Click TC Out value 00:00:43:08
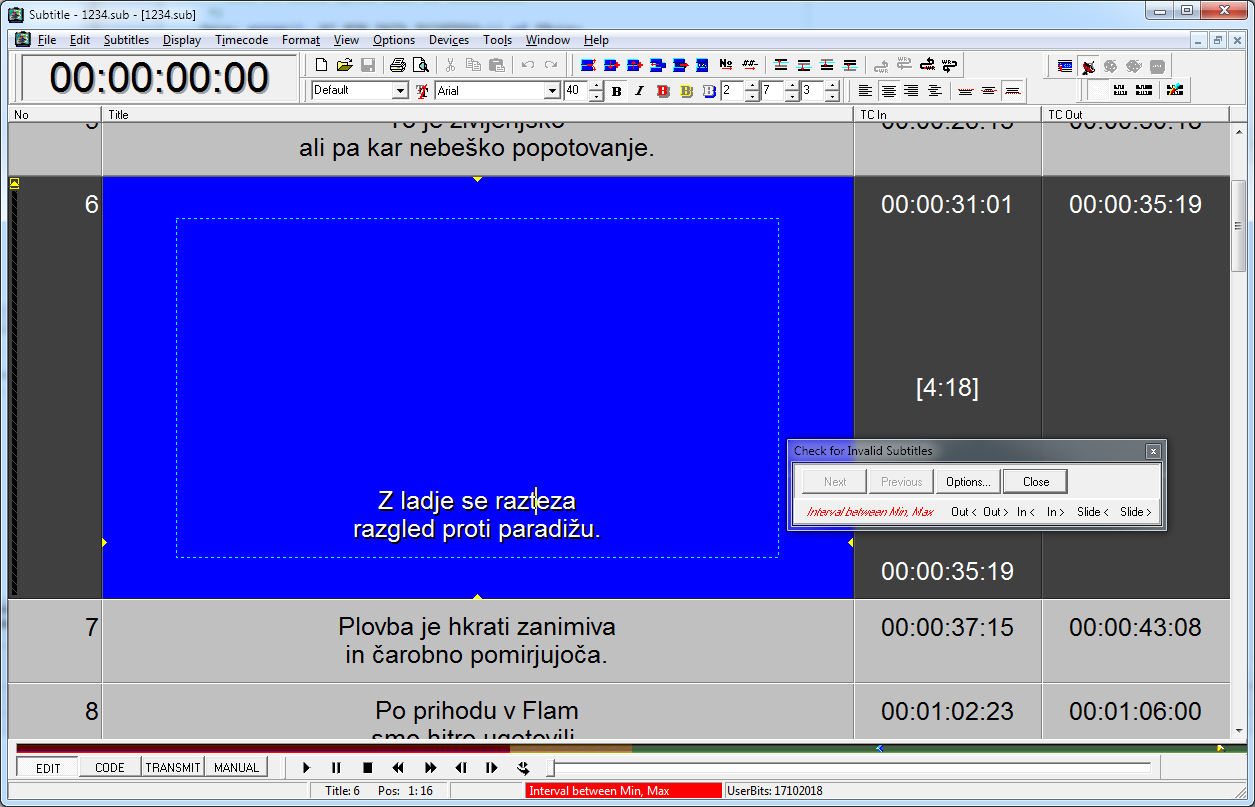The height and width of the screenshot is (807, 1255). point(1135,628)
